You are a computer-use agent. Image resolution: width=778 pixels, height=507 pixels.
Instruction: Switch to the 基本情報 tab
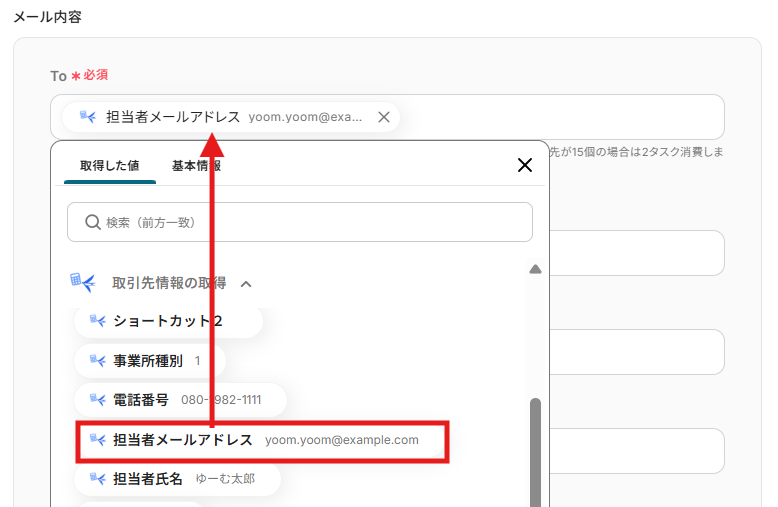point(196,166)
